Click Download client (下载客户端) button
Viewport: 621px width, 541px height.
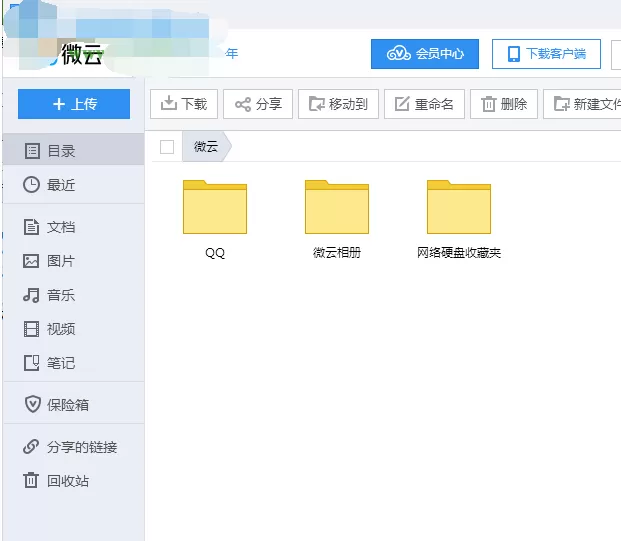[x=547, y=54]
